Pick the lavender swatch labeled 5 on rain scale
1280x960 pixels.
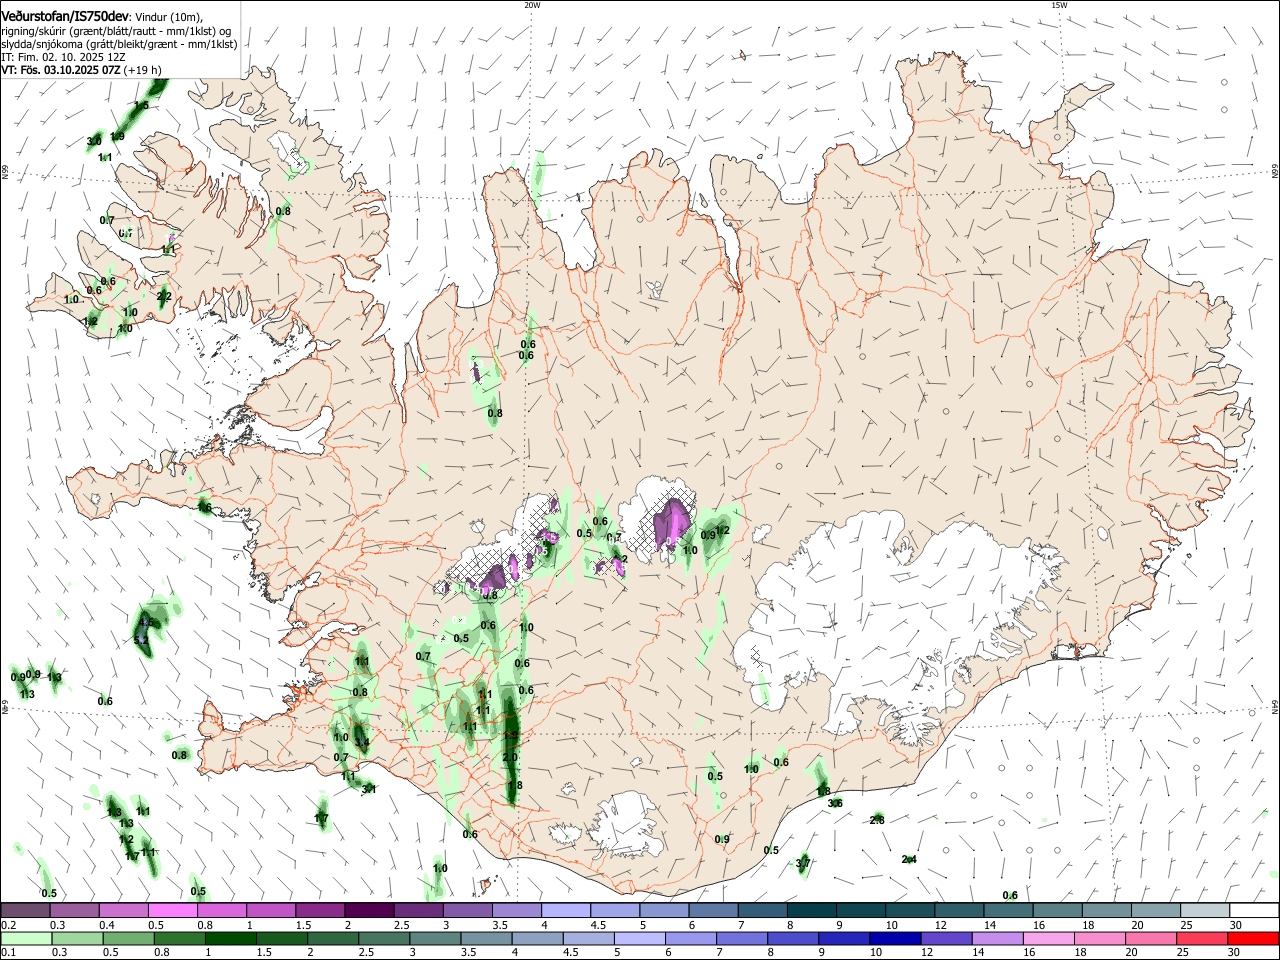[640, 938]
